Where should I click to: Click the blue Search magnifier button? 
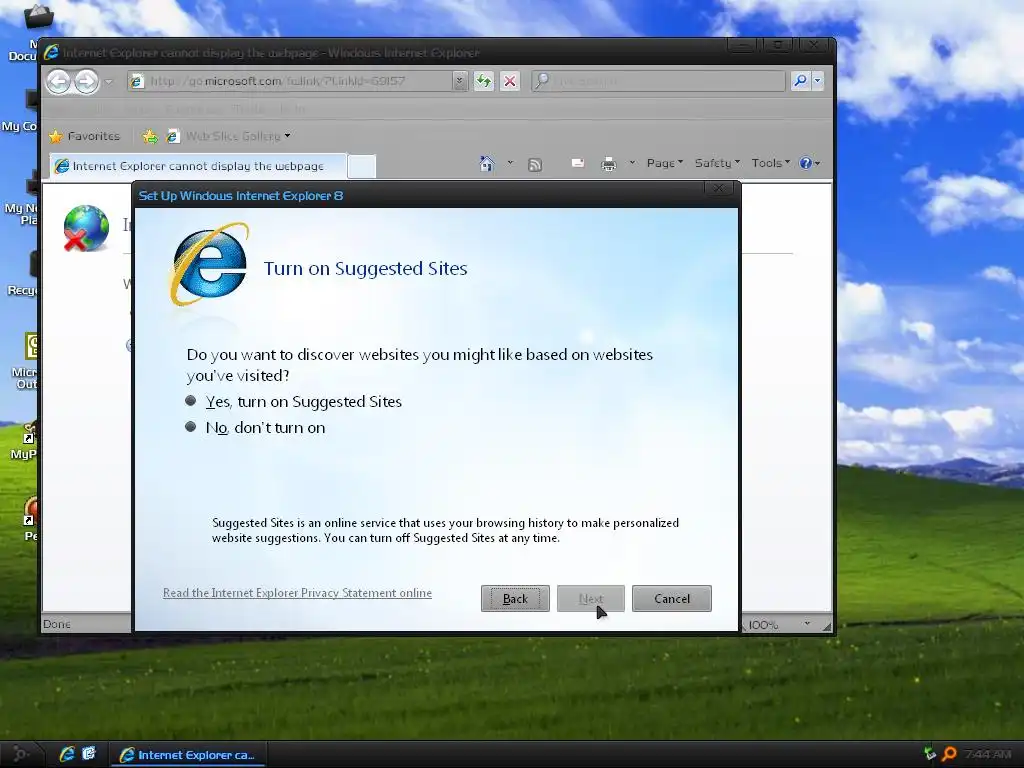pos(801,81)
